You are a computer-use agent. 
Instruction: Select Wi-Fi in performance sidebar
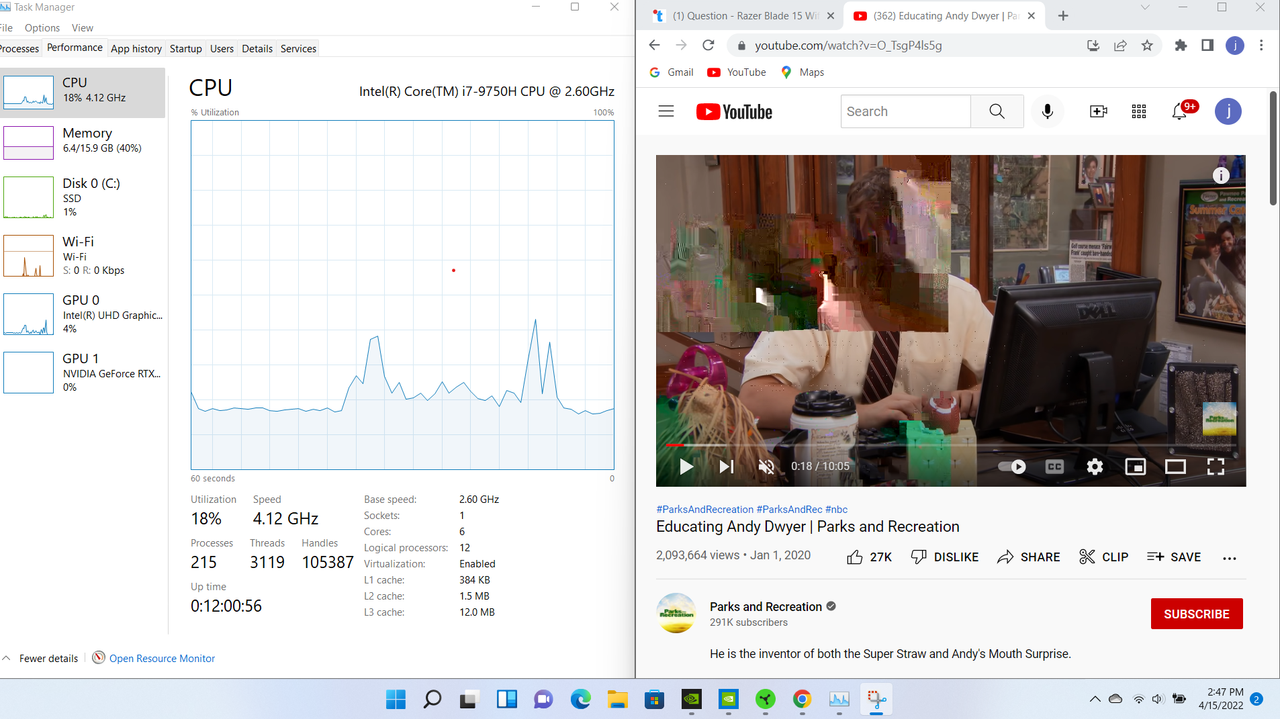pyautogui.click(x=84, y=255)
